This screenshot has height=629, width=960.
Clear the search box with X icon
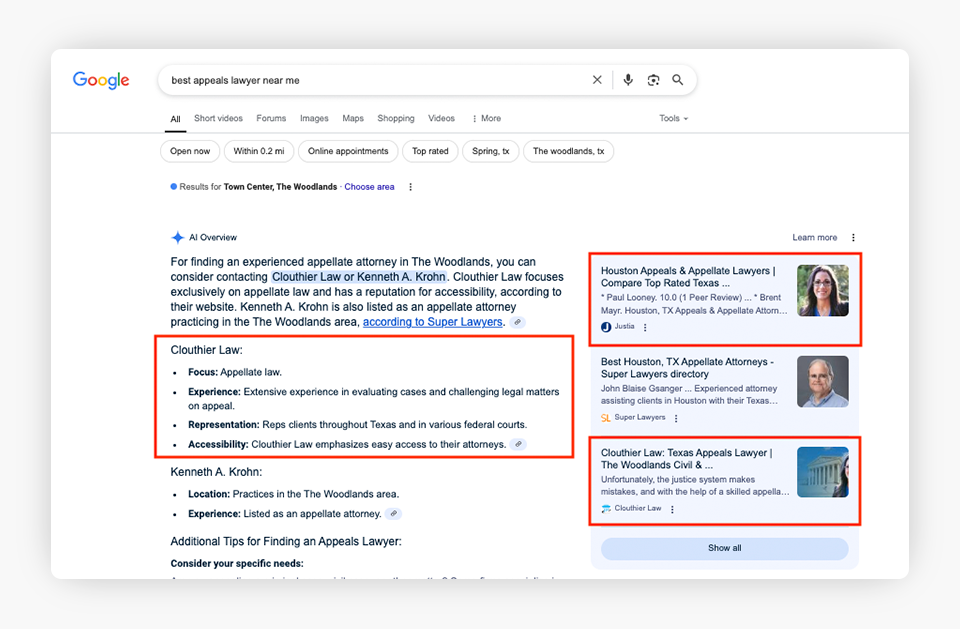pyautogui.click(x=597, y=80)
